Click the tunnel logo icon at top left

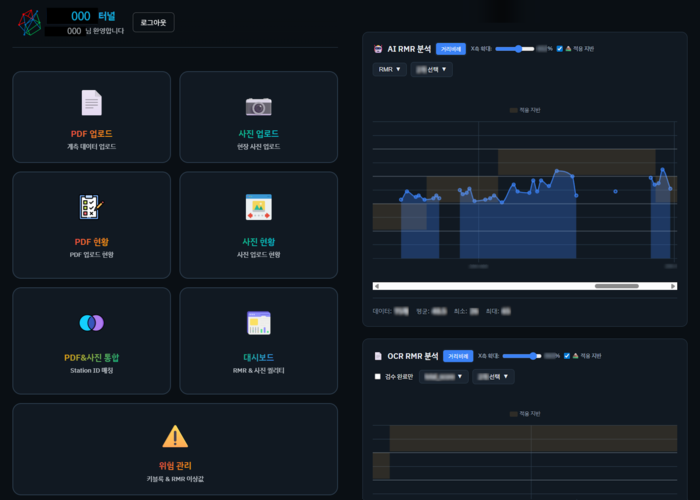(31, 22)
